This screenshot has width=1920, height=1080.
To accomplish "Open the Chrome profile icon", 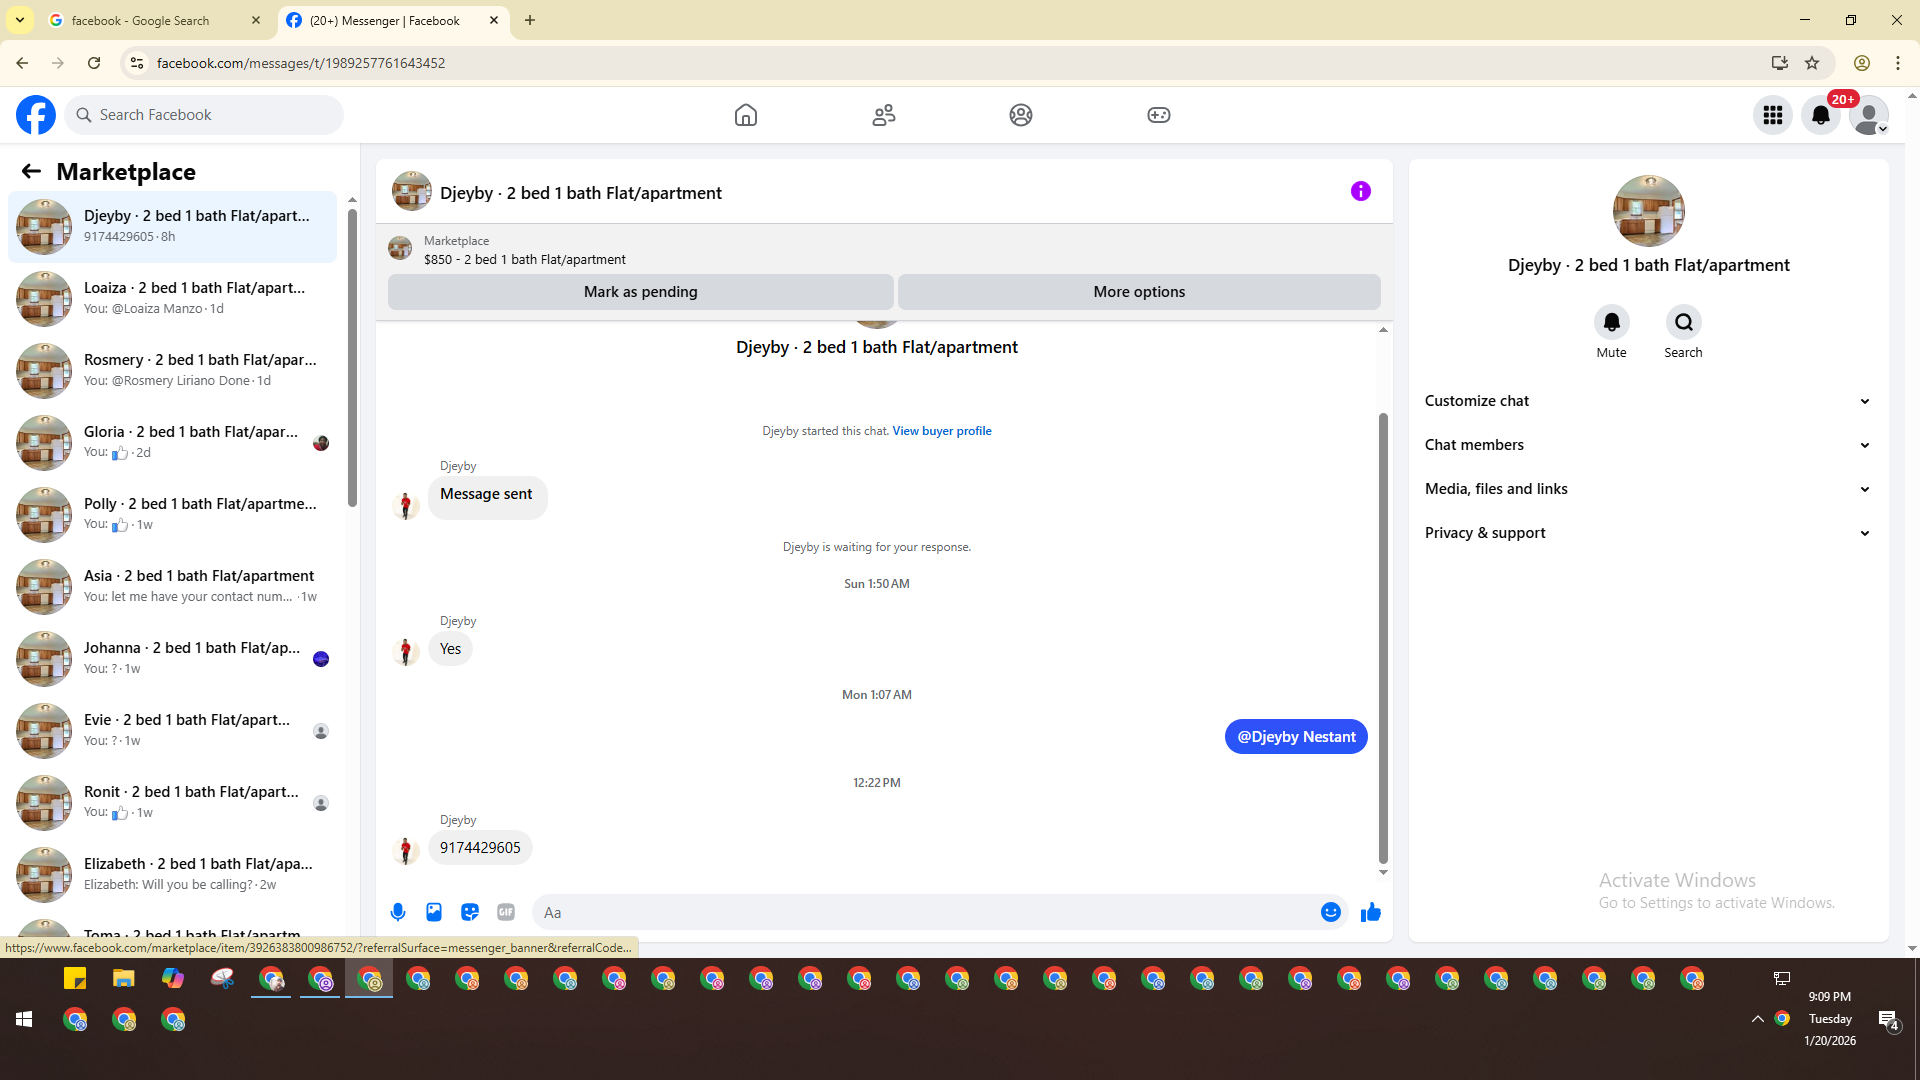I will pos(1862,63).
